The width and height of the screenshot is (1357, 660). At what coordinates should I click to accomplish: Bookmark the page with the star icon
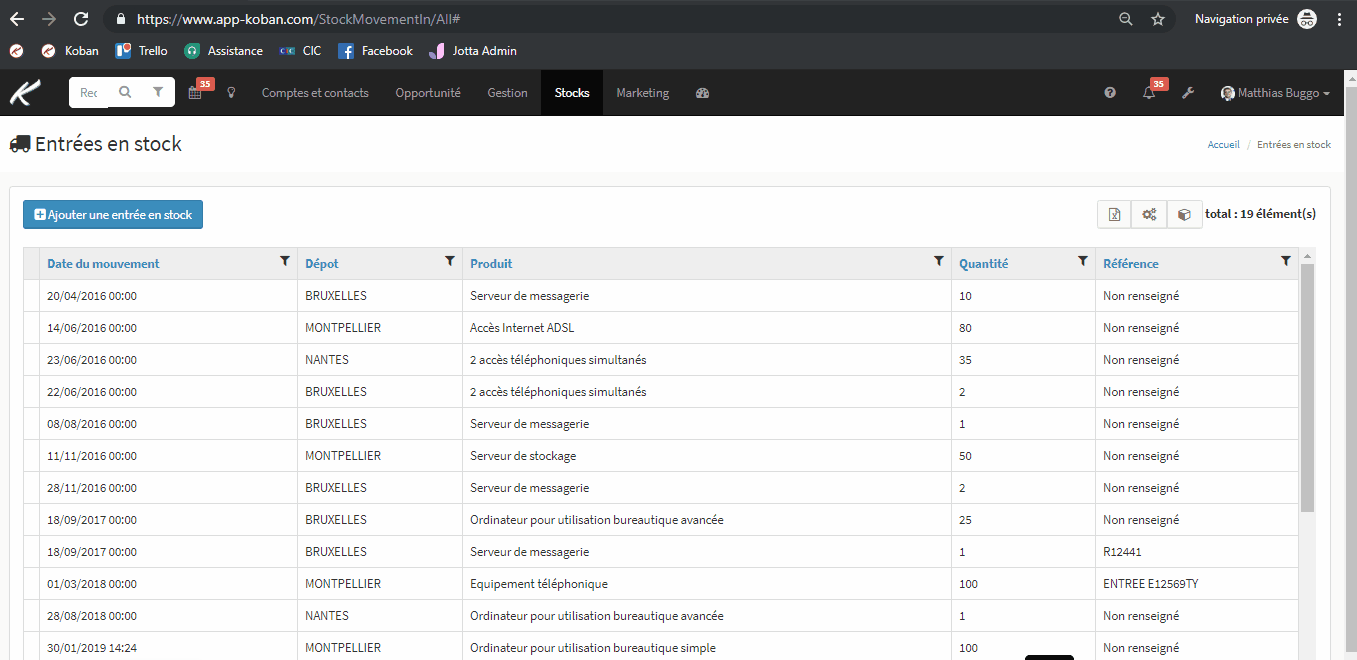[x=1158, y=19]
